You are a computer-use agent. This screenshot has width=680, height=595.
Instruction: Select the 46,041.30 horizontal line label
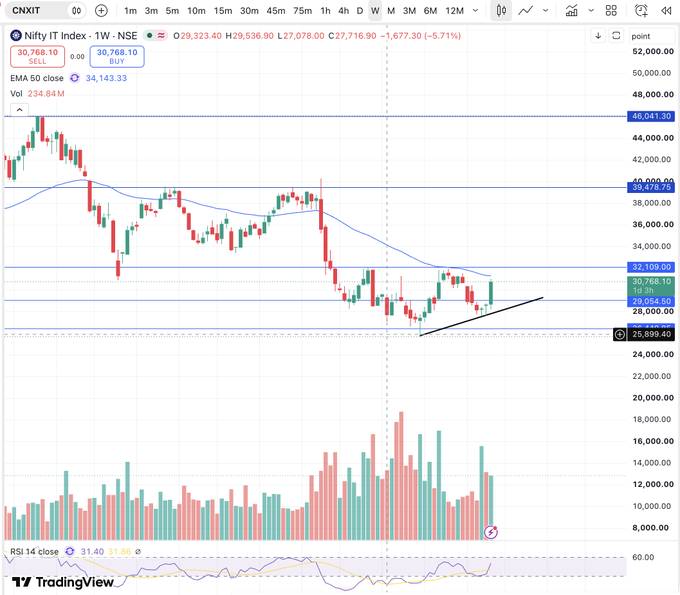[x=651, y=116]
